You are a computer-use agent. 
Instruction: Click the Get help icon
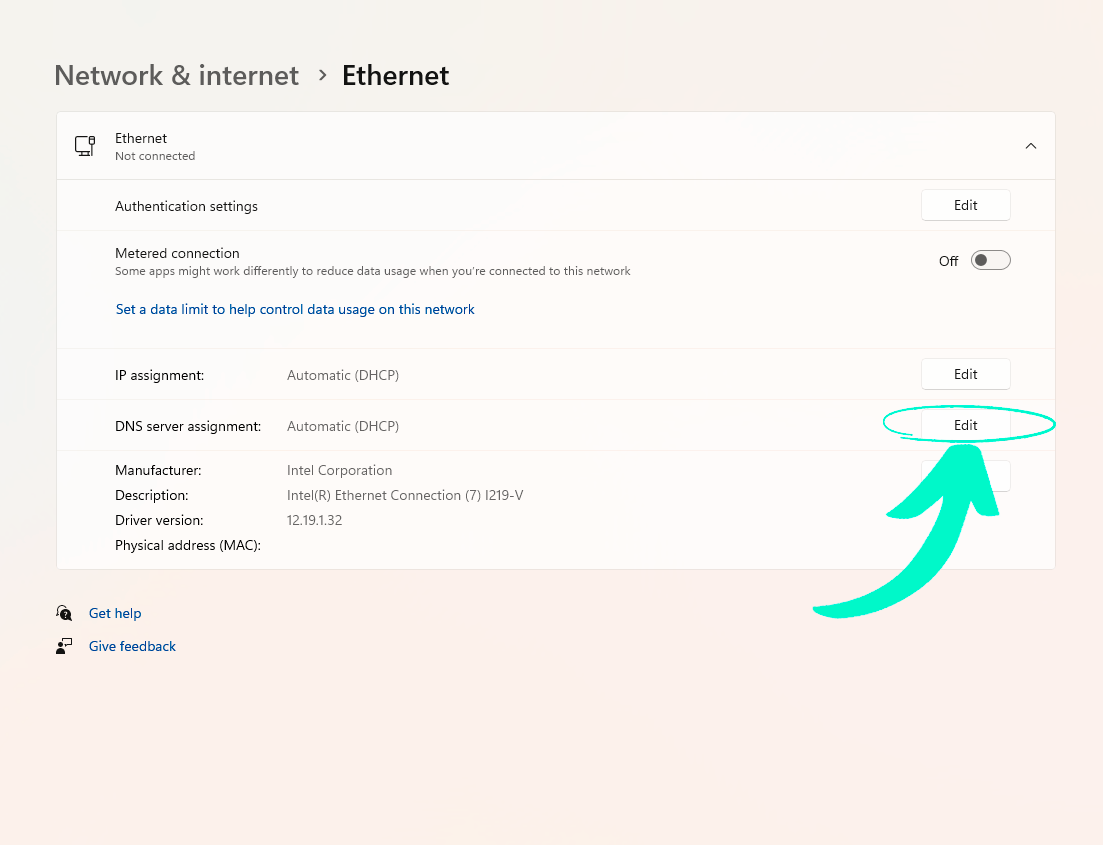[x=64, y=613]
